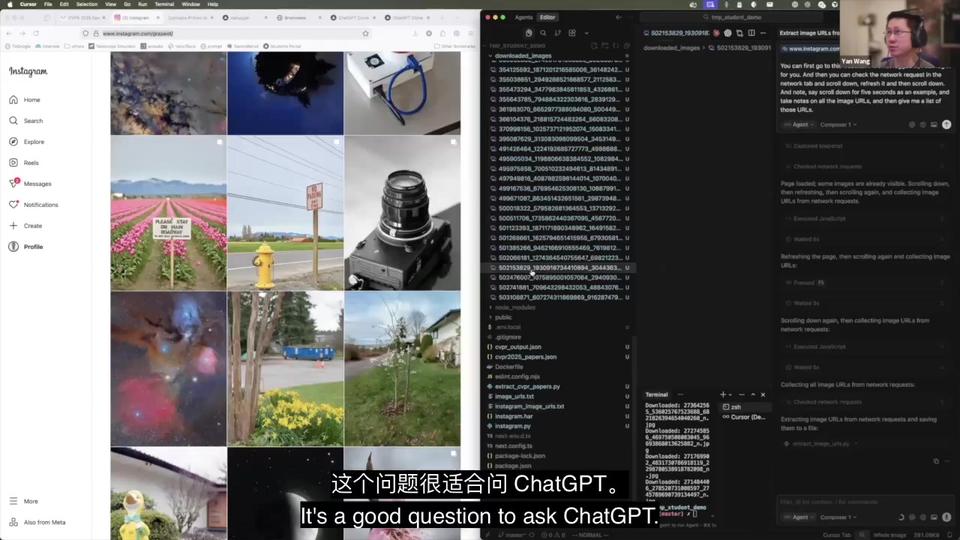Open editor more actions ellipsis
The height and width of the screenshot is (540, 960).
(x=763, y=33)
